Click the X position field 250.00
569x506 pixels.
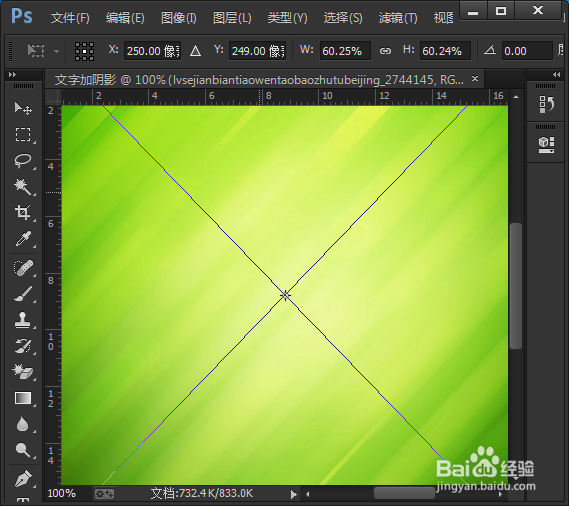coord(152,51)
